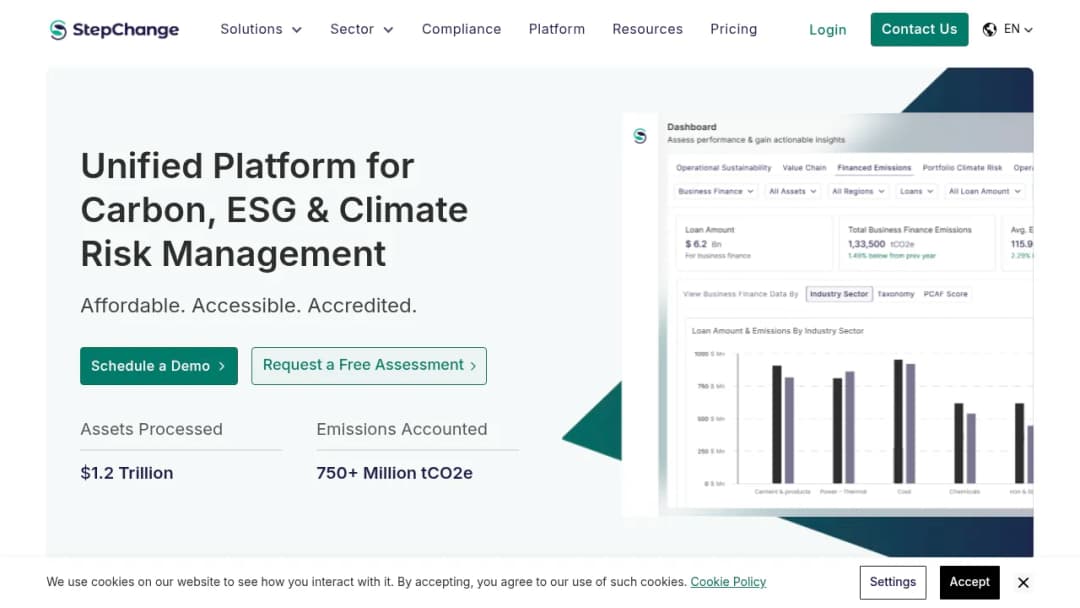Select PCAF Score view option
Image resolution: width=1080 pixels, height=608 pixels.
(x=945, y=294)
